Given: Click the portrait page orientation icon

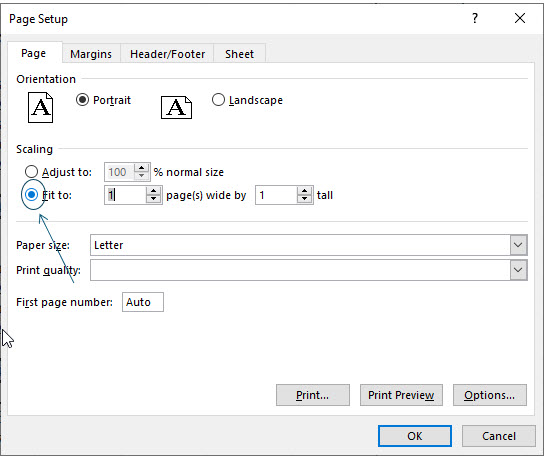Looking at the screenshot, I should click(40, 107).
